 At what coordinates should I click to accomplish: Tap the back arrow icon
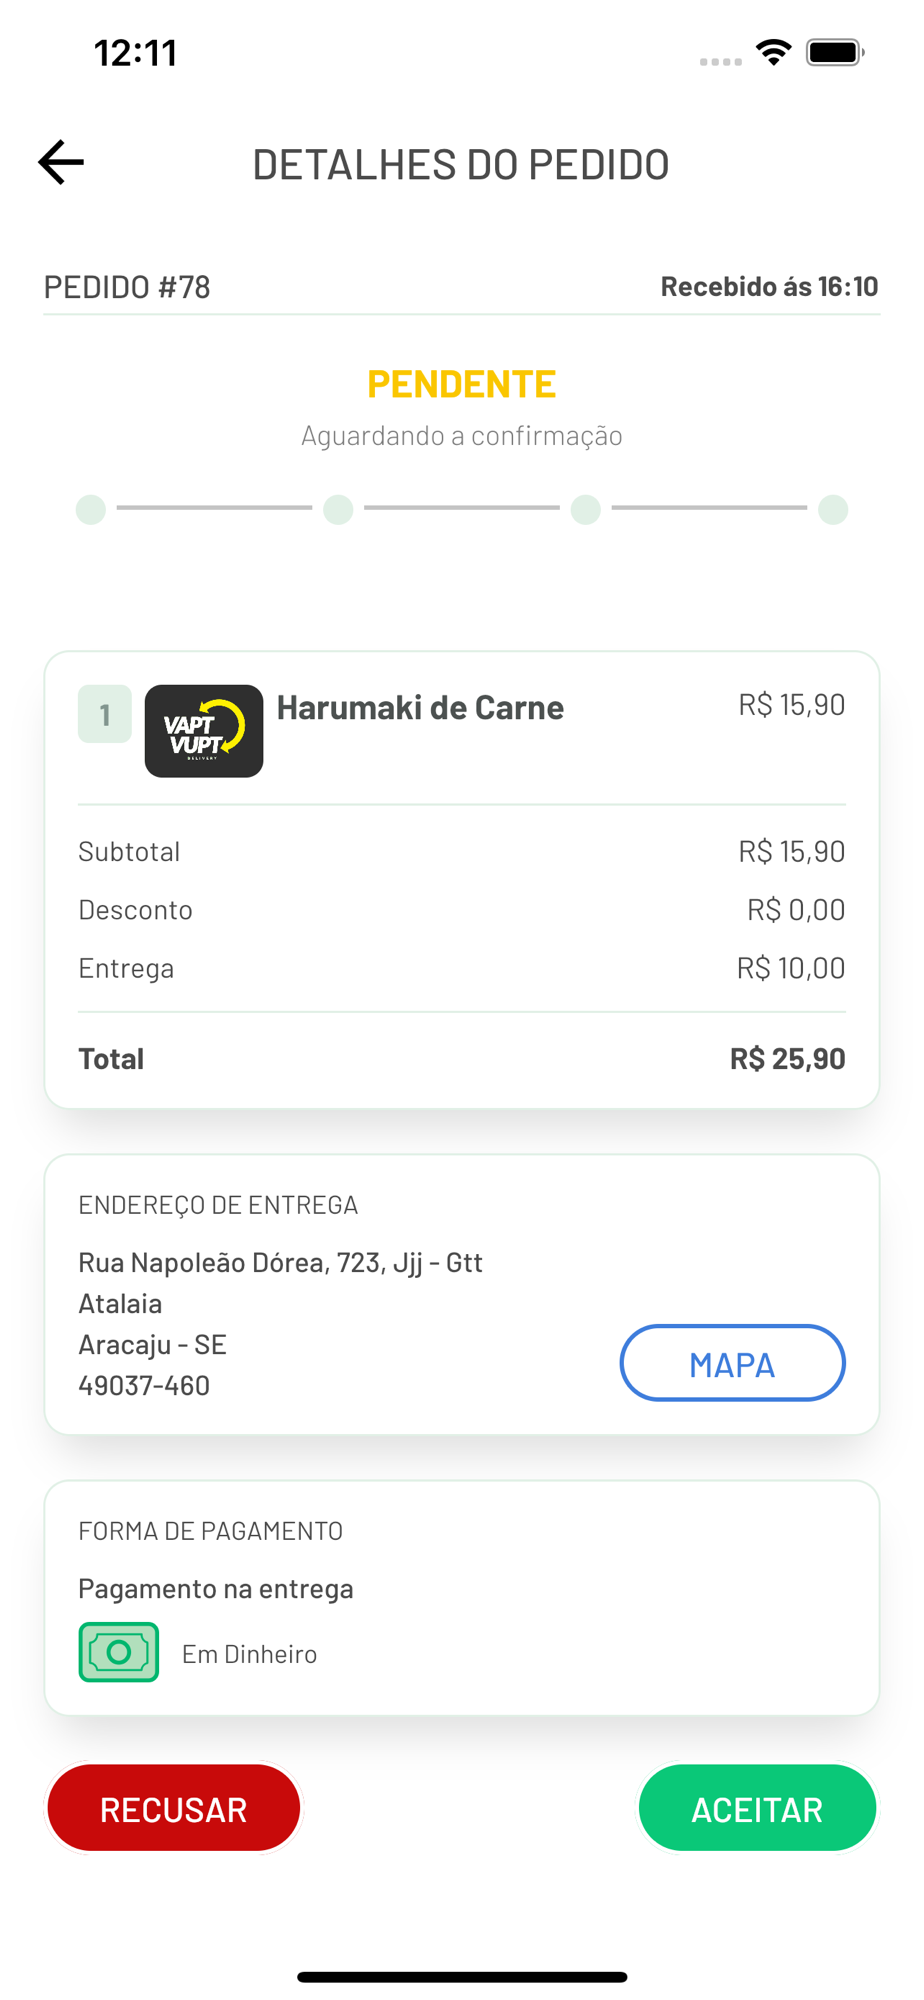point(61,162)
